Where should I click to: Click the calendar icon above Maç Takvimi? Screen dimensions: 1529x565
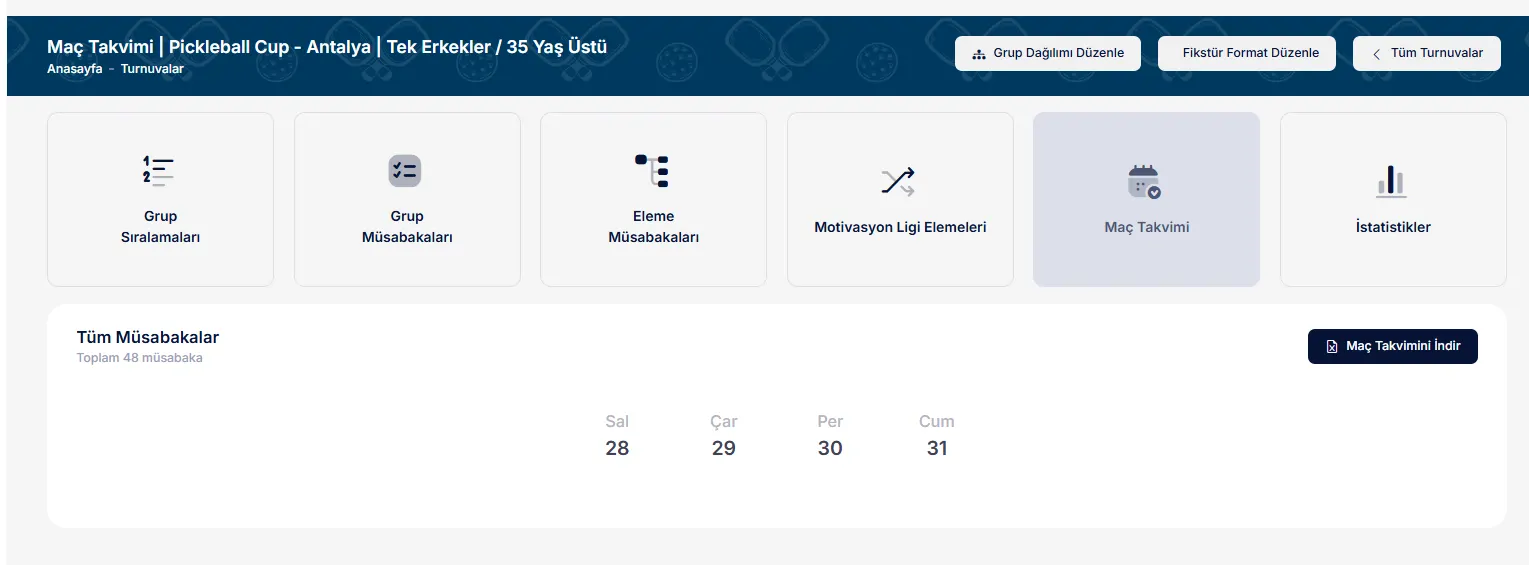(1144, 182)
